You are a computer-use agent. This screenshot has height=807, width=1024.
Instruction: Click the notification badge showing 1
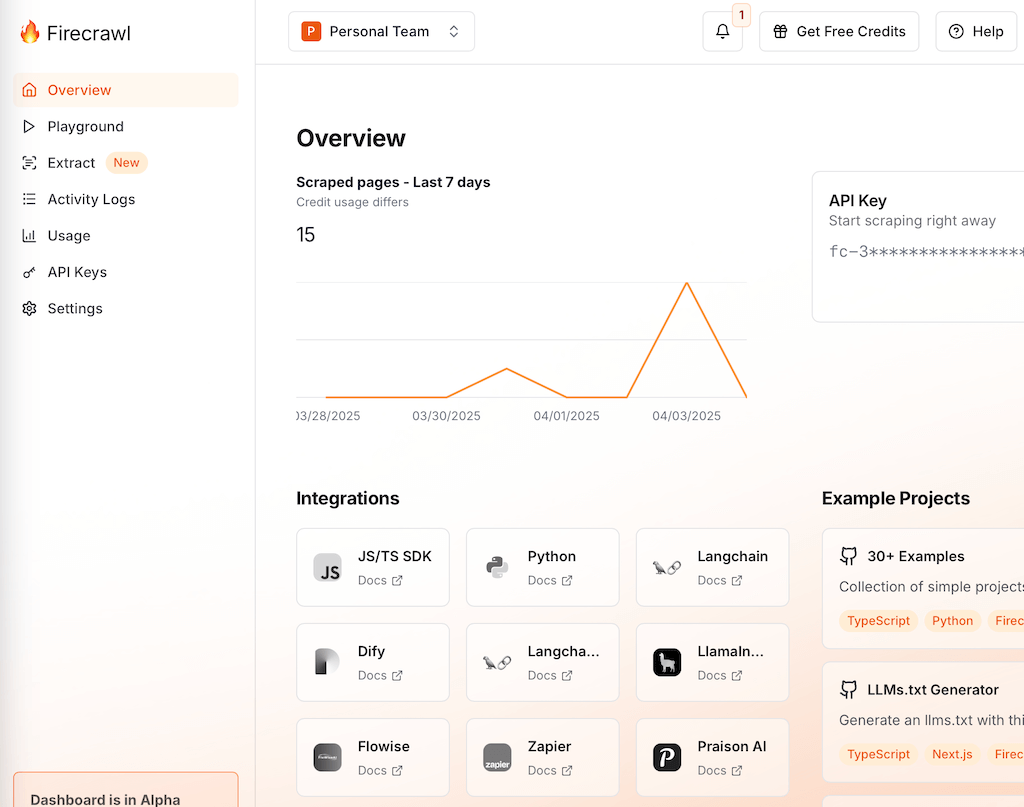(741, 15)
